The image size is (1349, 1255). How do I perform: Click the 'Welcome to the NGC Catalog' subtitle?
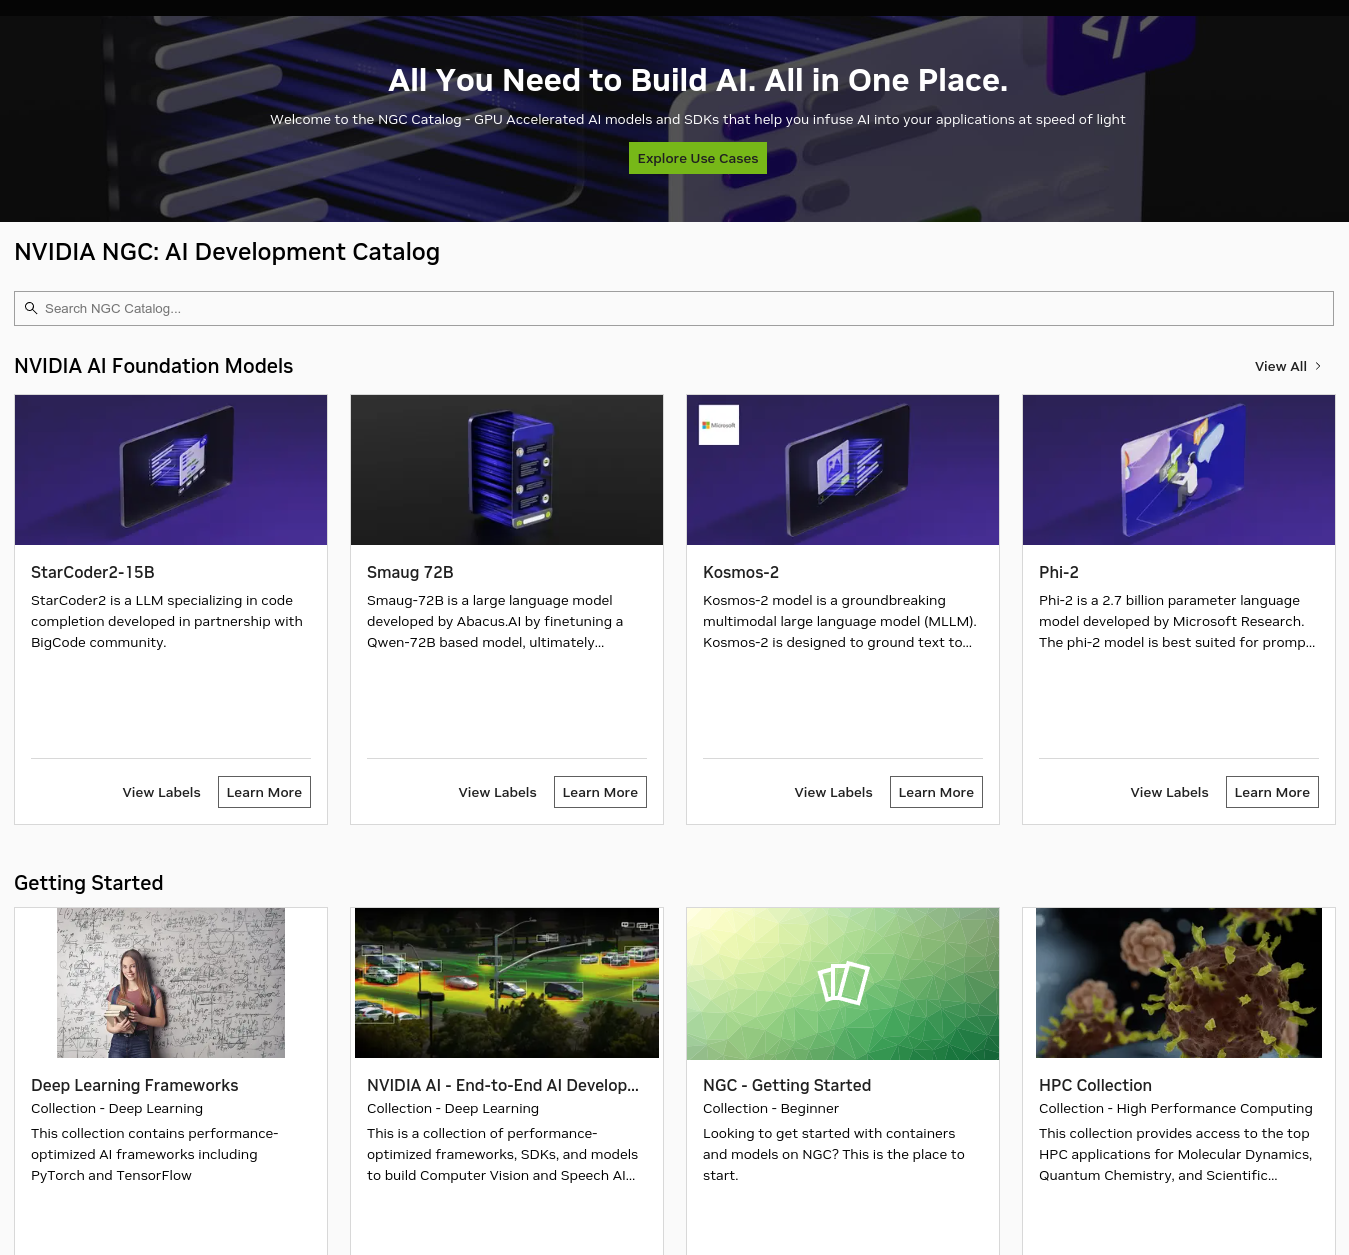coord(698,119)
